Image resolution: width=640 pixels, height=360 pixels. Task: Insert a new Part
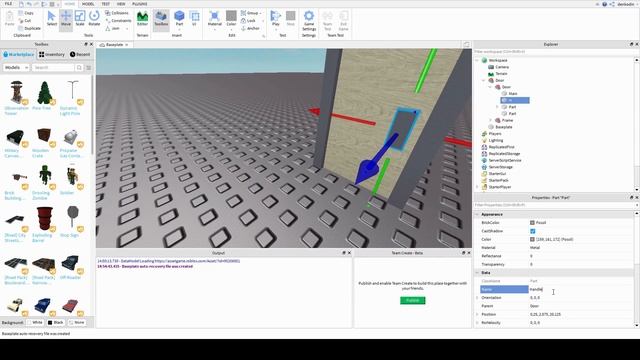[179, 19]
